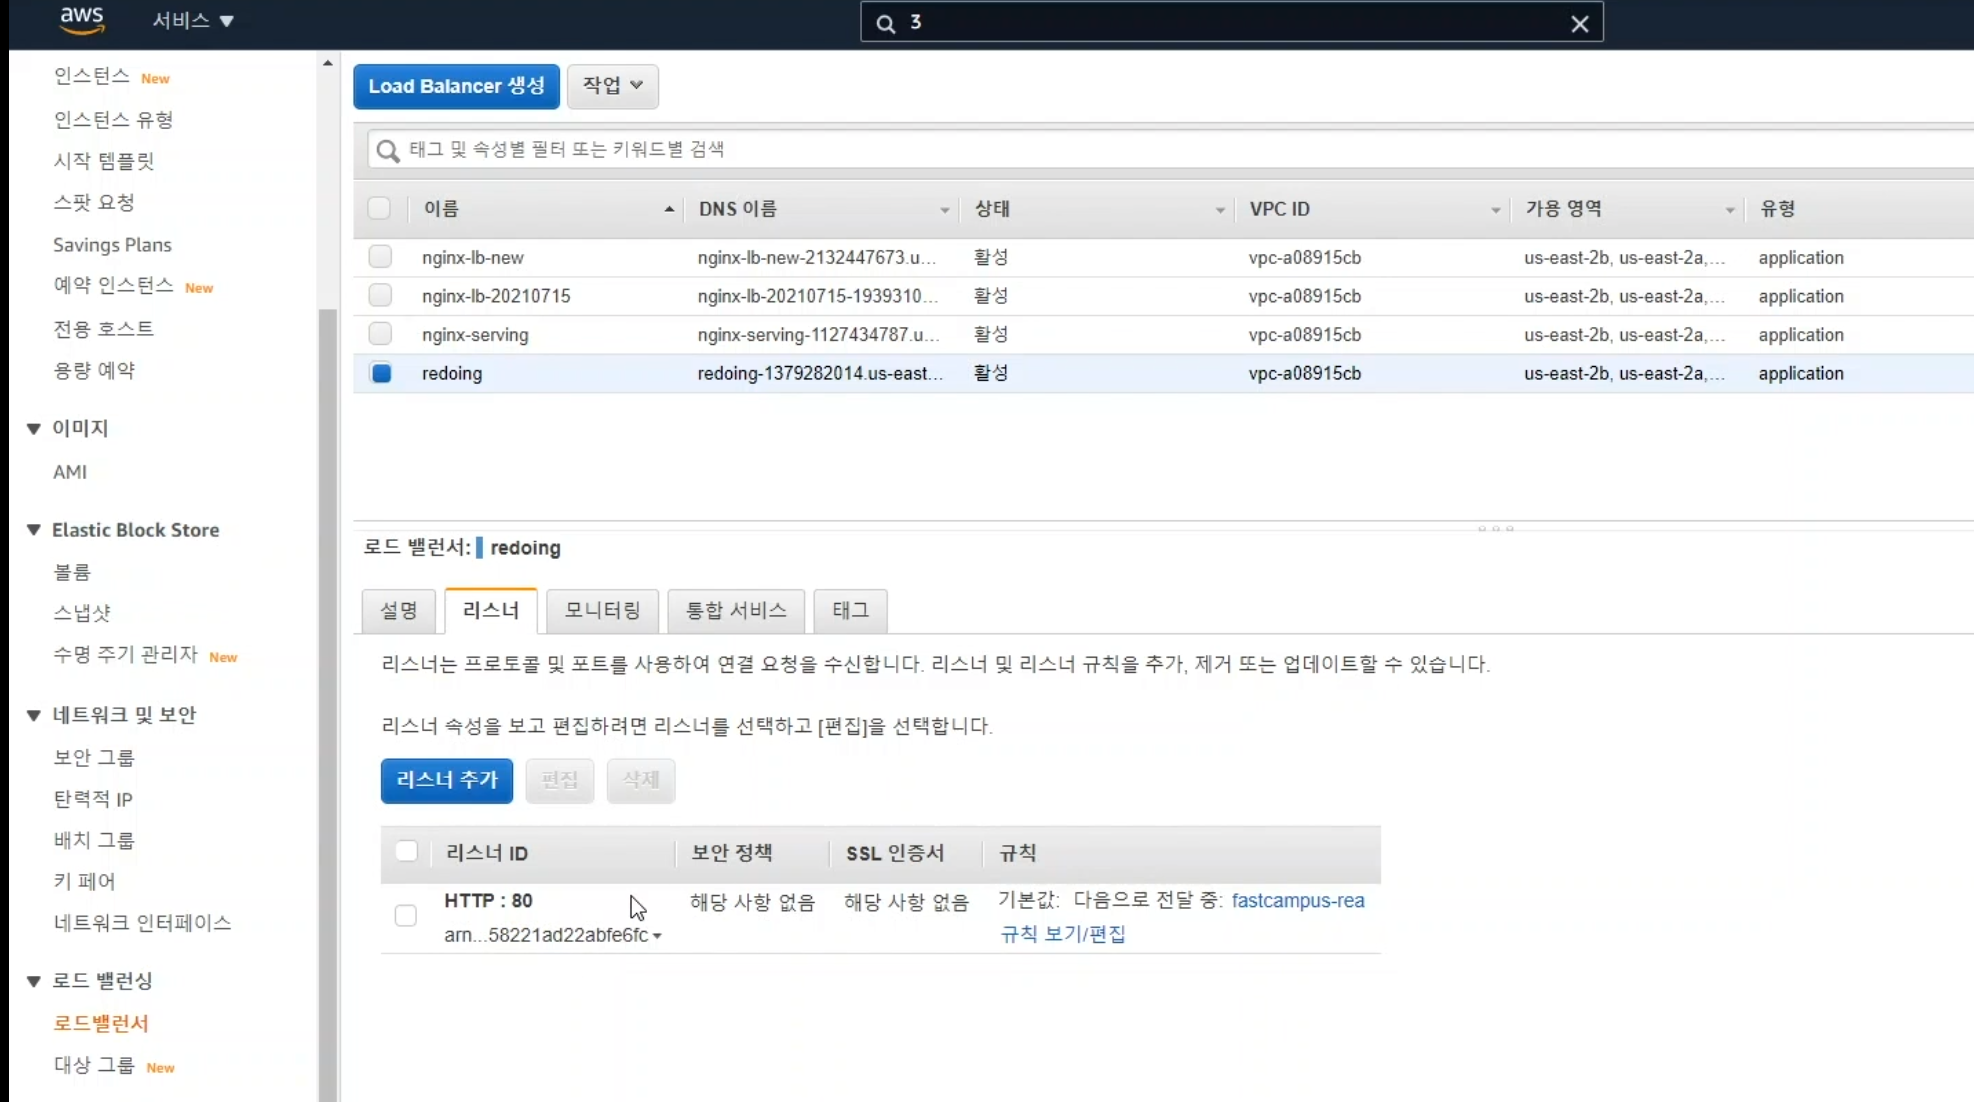Click the search magnifier icon in top bar
The height and width of the screenshot is (1102, 1974).
(x=885, y=23)
